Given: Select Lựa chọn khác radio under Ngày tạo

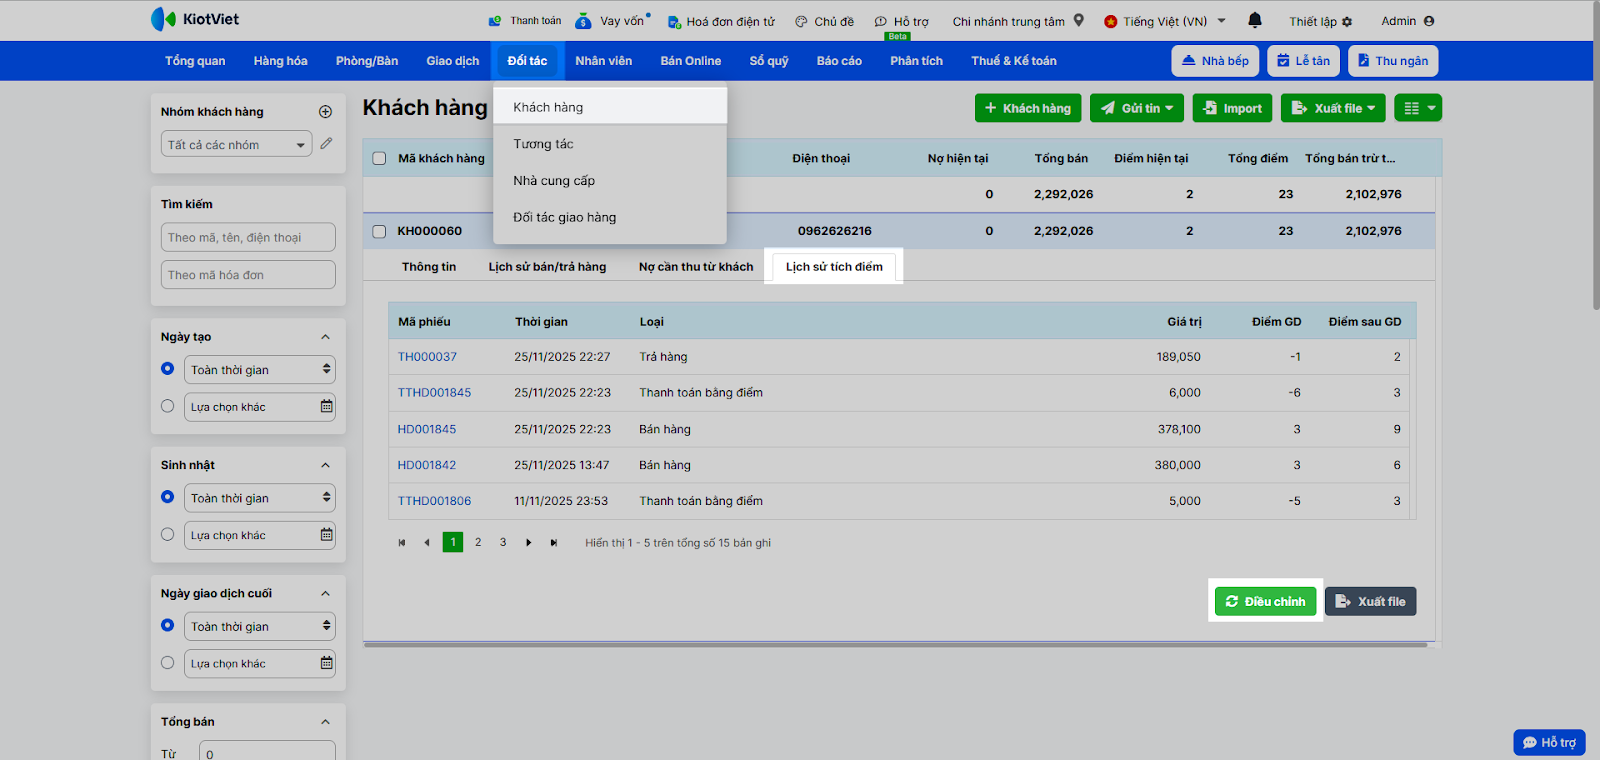Looking at the screenshot, I should 168,406.
